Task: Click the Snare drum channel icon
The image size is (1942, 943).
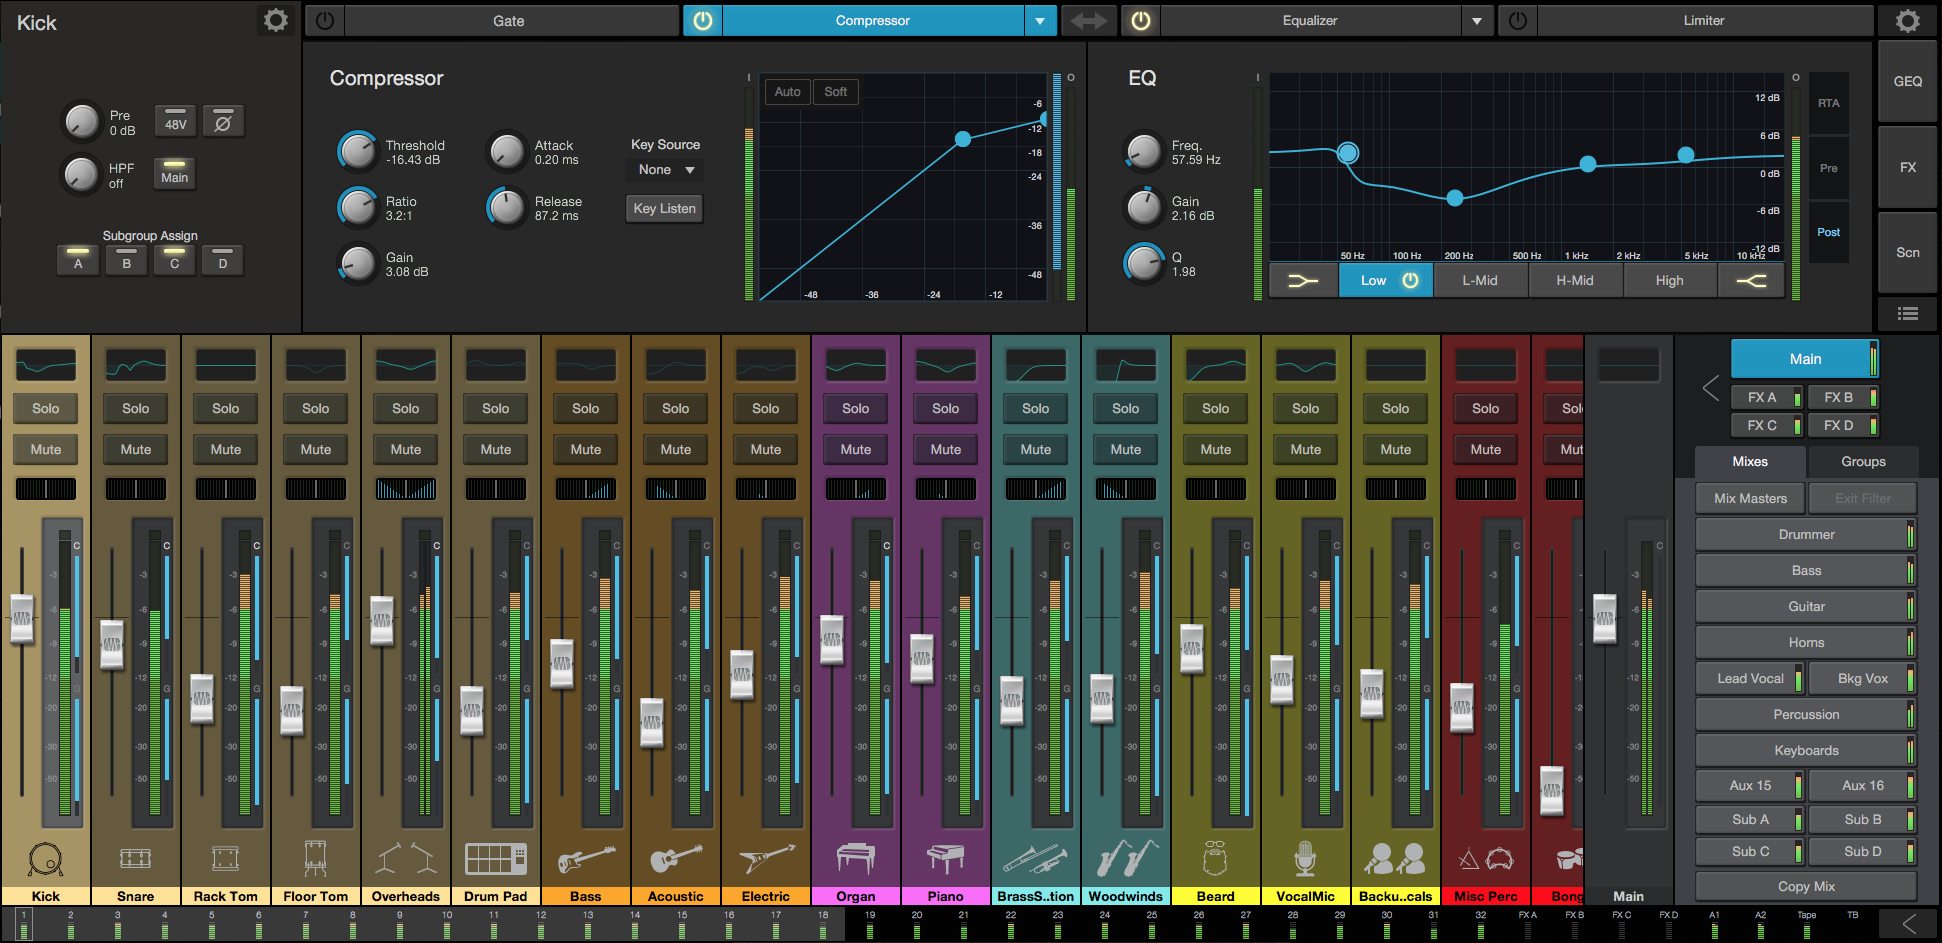Action: (135, 858)
